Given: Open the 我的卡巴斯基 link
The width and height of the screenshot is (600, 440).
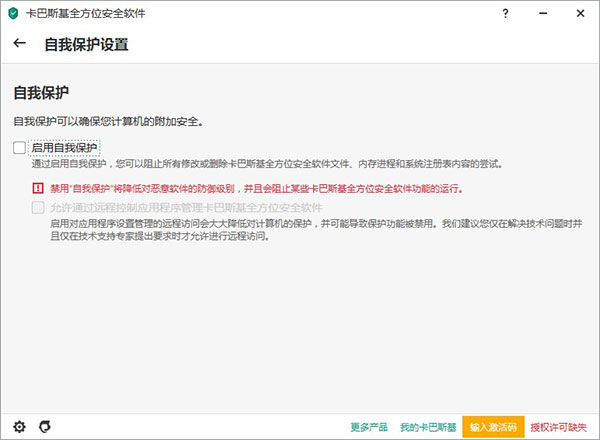Looking at the screenshot, I should coord(427,427).
